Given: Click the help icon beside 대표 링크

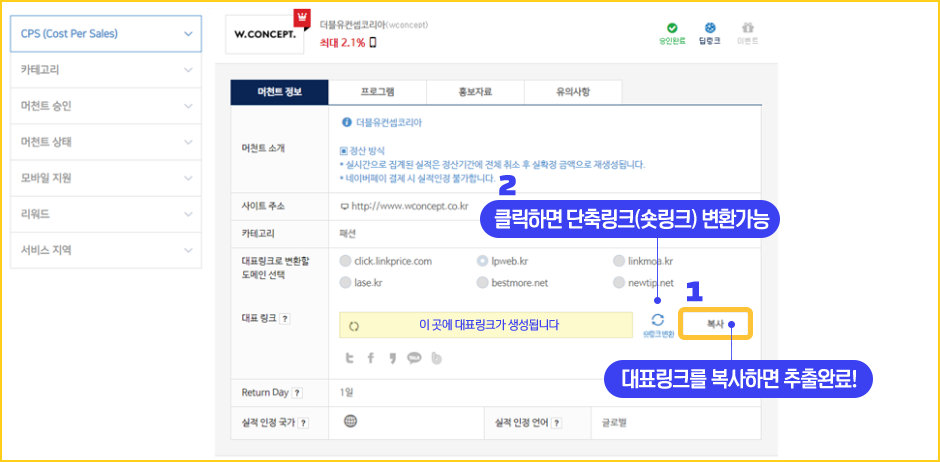Looking at the screenshot, I should point(285,319).
